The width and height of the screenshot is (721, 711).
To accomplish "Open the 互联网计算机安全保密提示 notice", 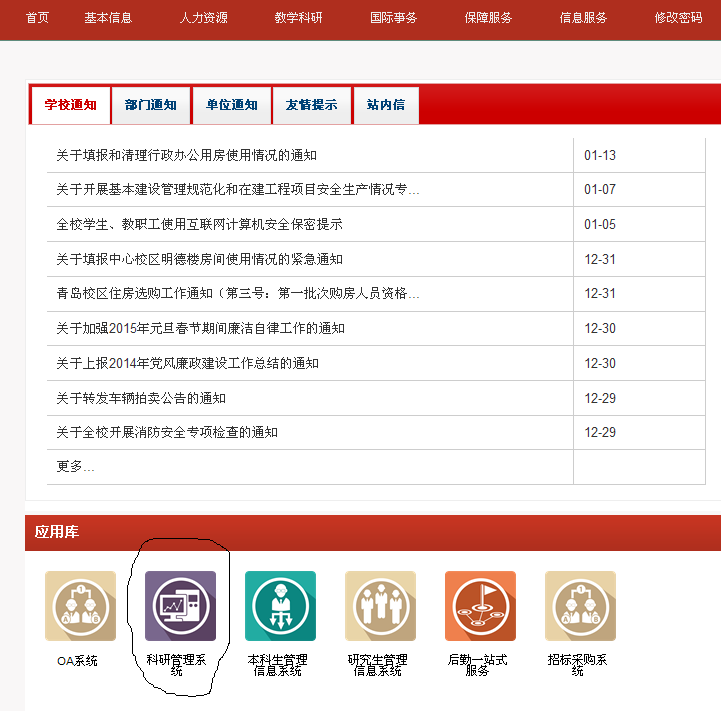I will (199, 224).
